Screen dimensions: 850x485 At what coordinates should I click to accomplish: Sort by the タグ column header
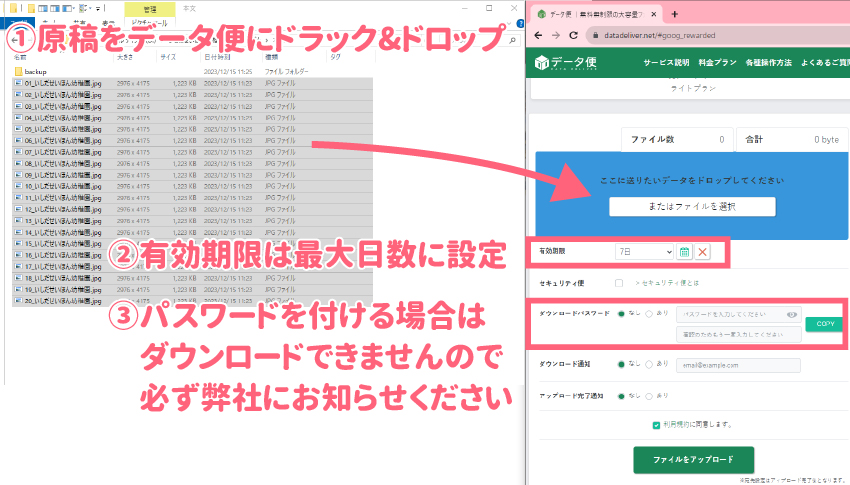pos(335,57)
